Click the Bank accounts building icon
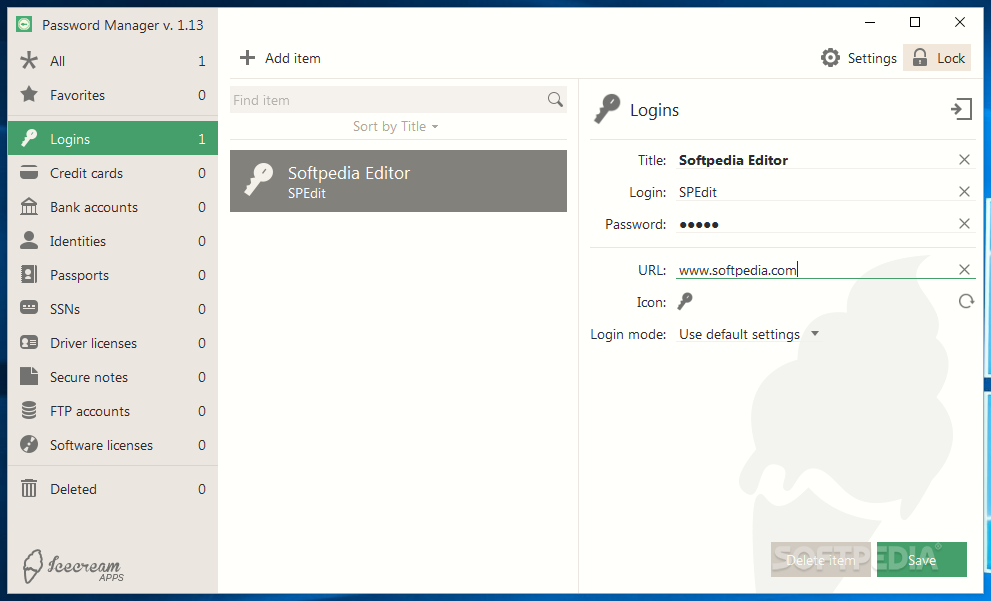This screenshot has width=991, height=601. (x=28, y=207)
